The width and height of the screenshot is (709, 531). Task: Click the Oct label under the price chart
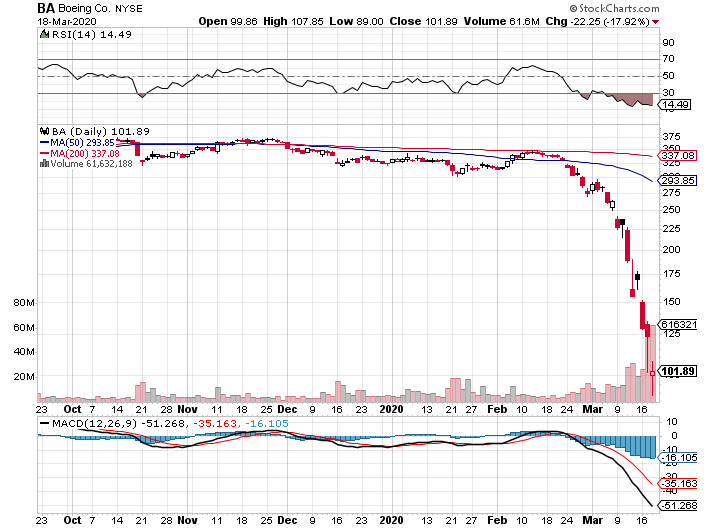(x=72, y=409)
